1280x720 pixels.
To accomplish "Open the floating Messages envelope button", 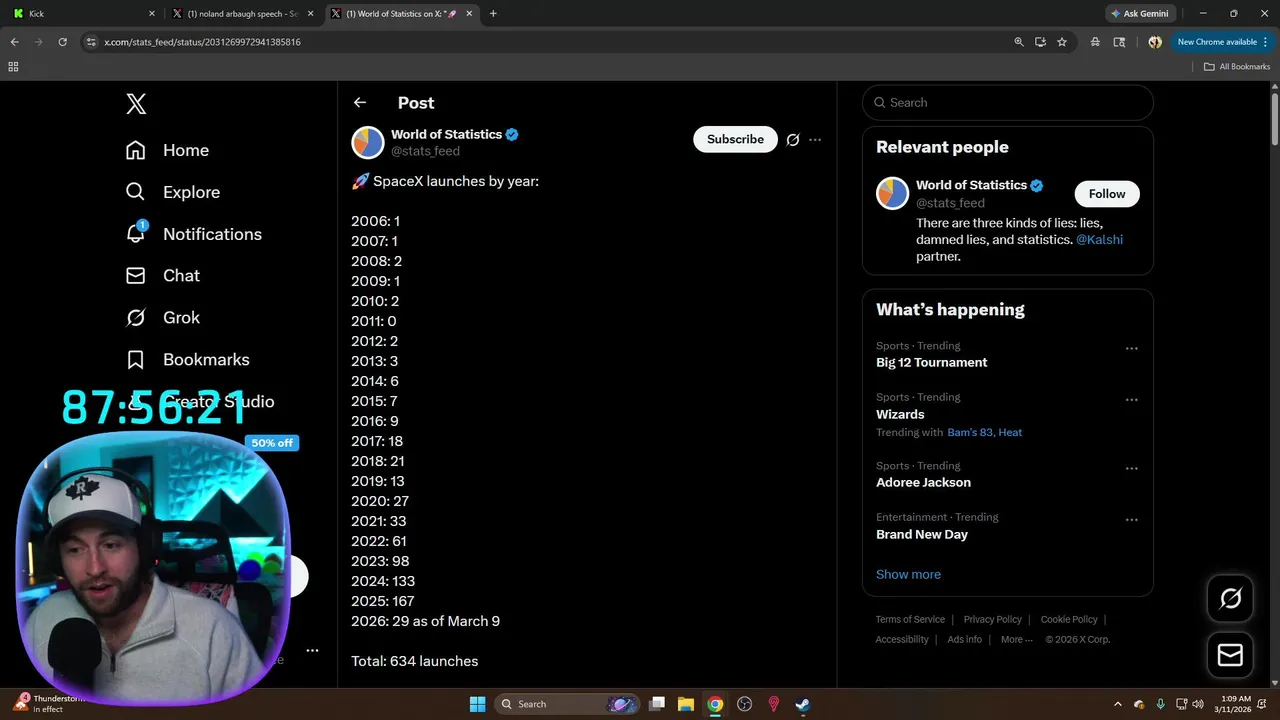I will [x=1230, y=655].
